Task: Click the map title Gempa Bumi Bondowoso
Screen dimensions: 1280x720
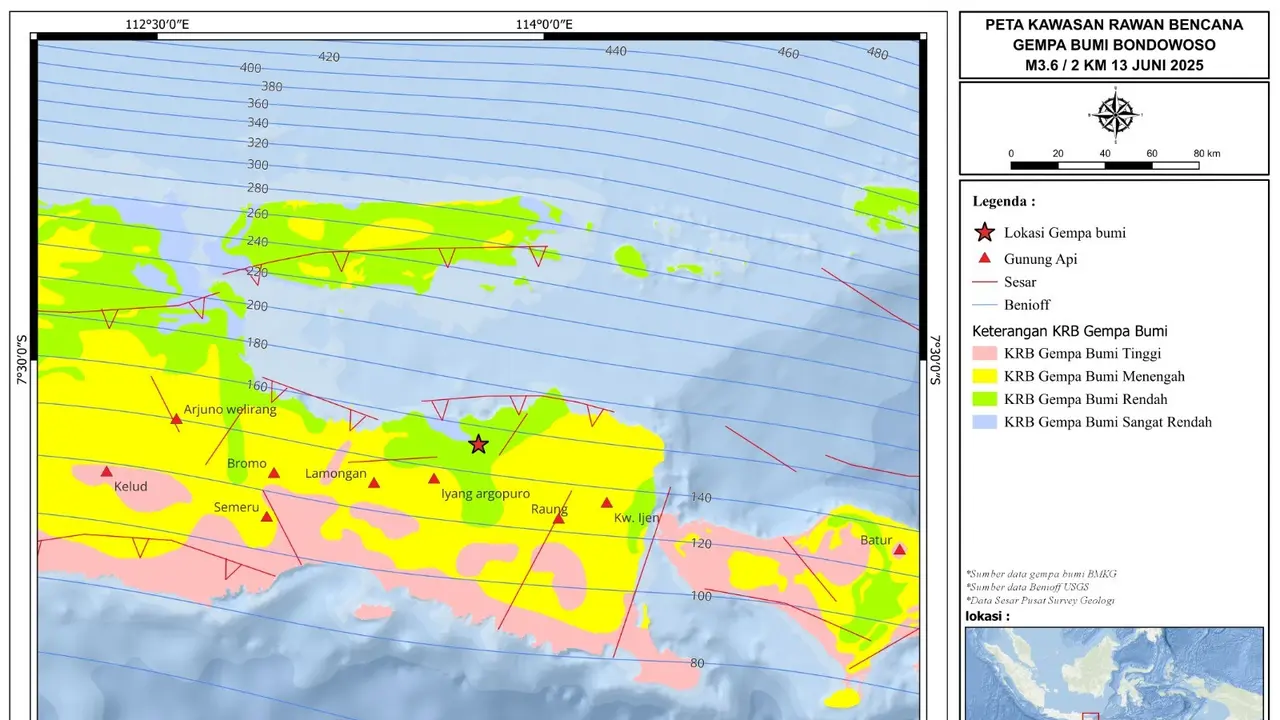Action: (1114, 45)
